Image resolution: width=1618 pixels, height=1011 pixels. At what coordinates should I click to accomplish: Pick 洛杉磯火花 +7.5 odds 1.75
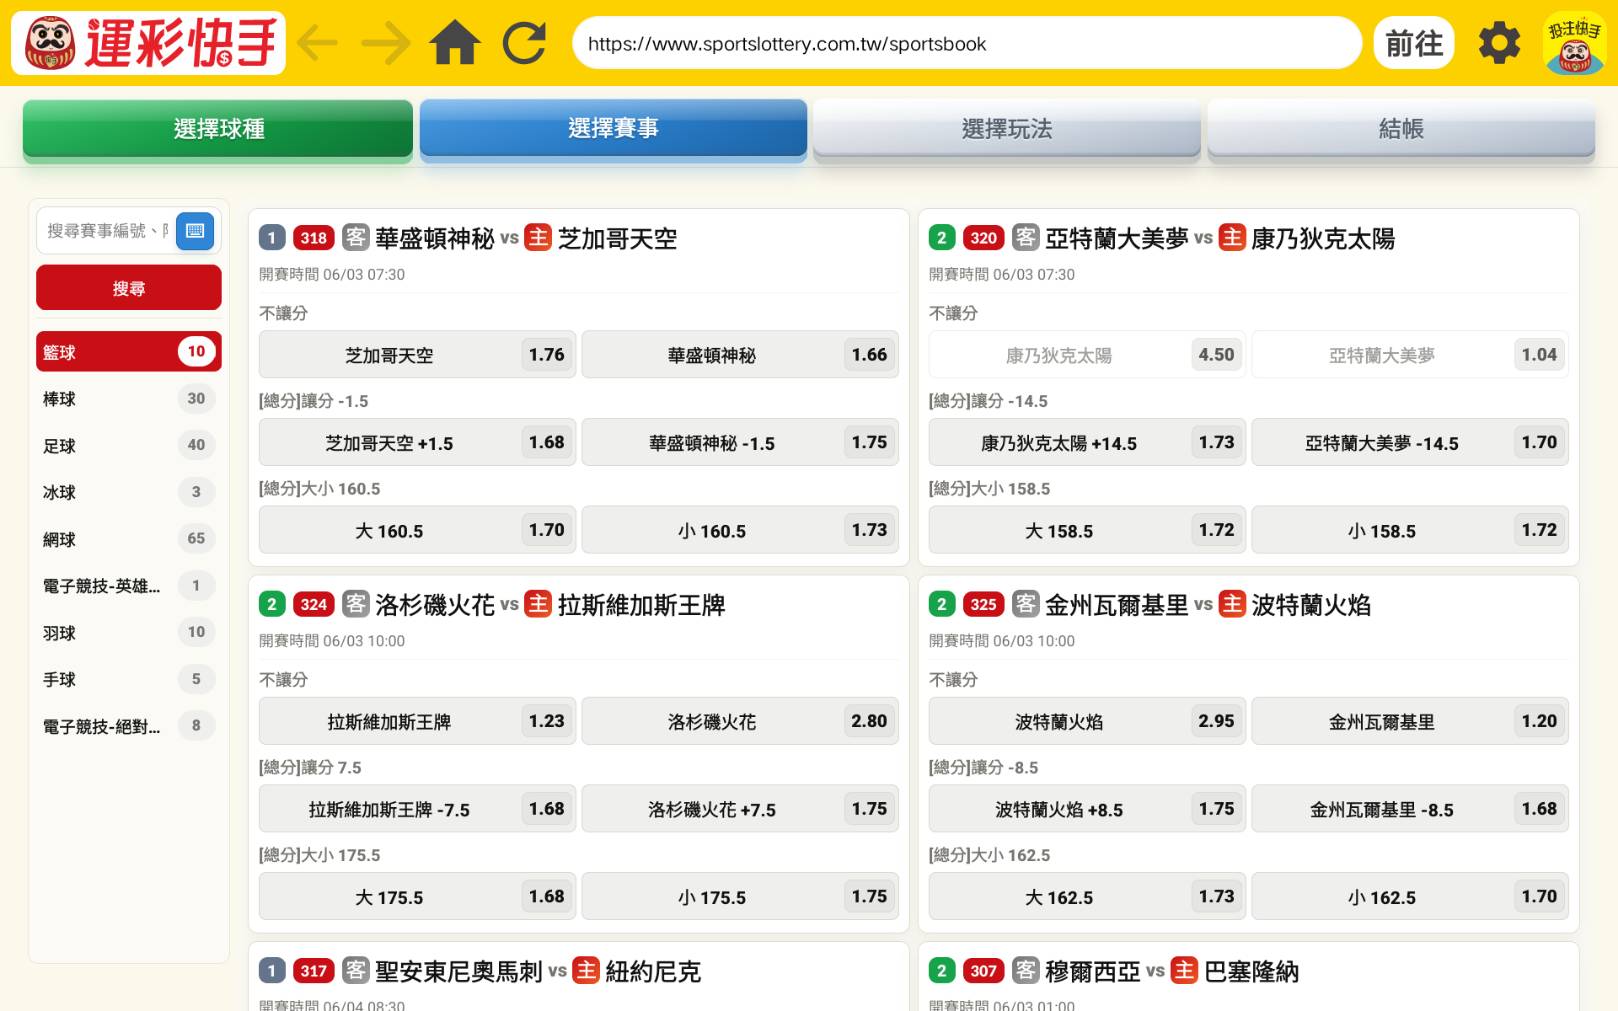pos(740,809)
